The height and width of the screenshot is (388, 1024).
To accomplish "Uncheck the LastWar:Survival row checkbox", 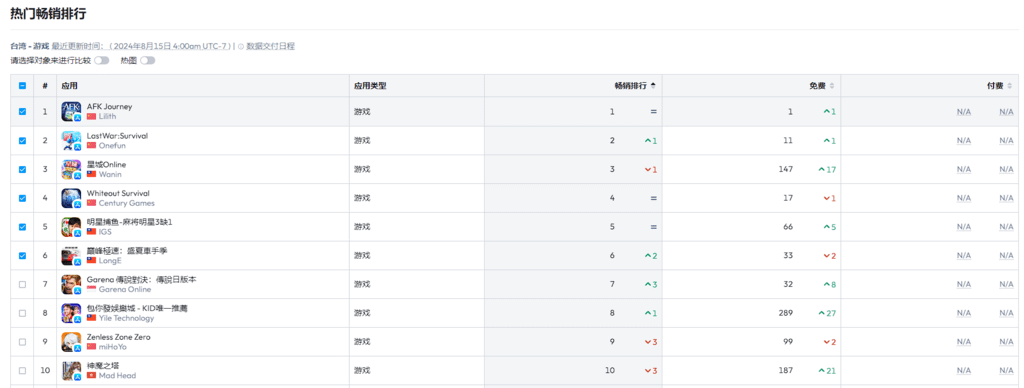I will click(23, 140).
